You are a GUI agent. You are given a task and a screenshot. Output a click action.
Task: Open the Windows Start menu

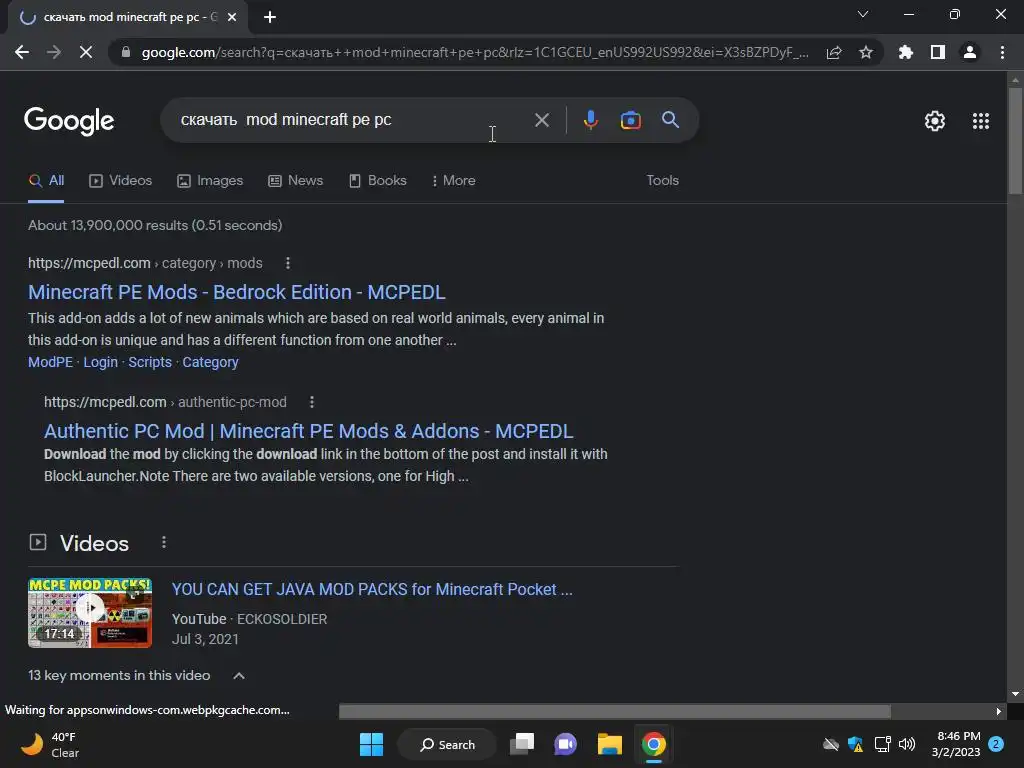(371, 744)
